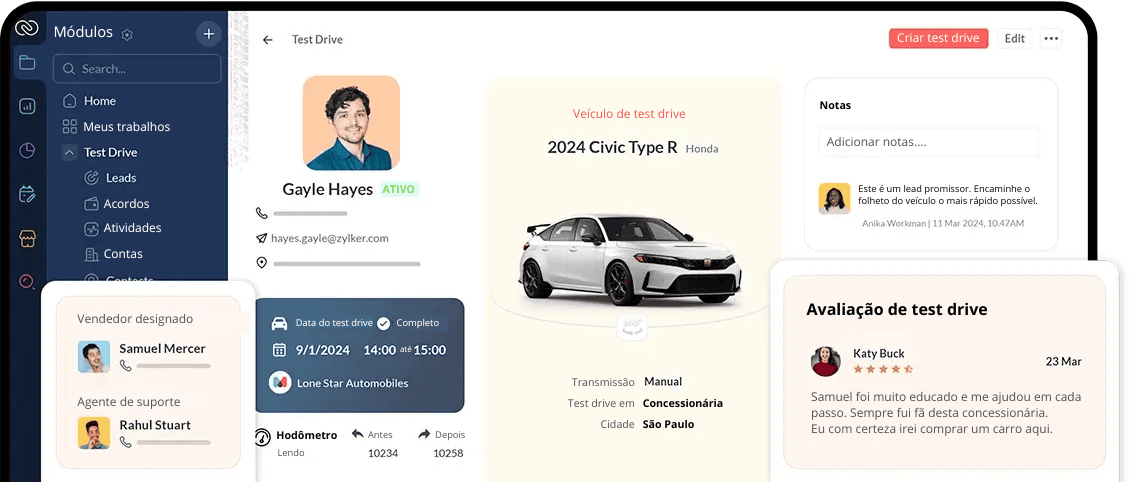Open the pie chart analytics icon
Image resolution: width=1130 pixels, height=482 pixels.
tap(27, 150)
